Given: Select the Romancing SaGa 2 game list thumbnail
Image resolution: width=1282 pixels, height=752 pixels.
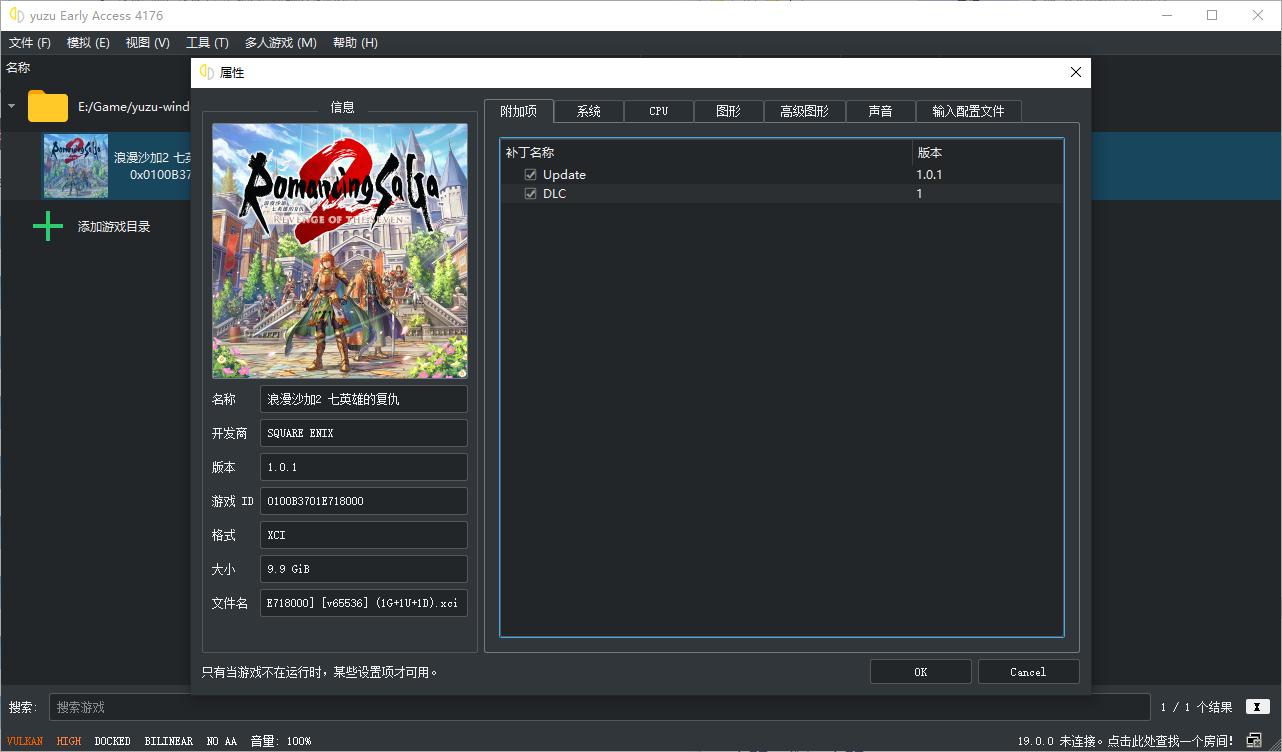Looking at the screenshot, I should pos(75,166).
